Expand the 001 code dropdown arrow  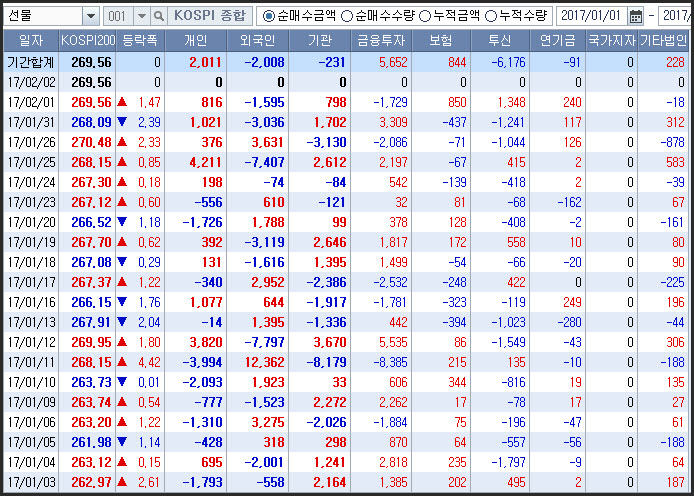click(142, 16)
